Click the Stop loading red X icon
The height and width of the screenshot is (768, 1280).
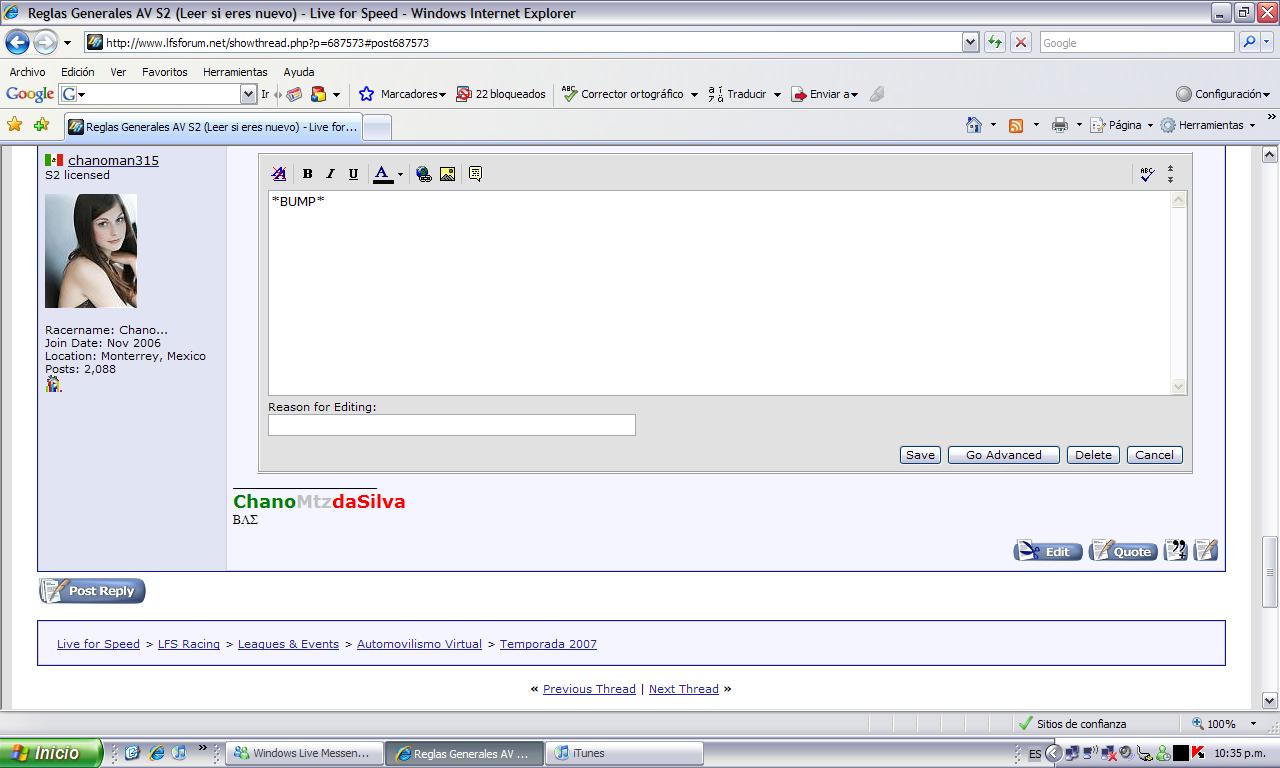coord(1021,43)
